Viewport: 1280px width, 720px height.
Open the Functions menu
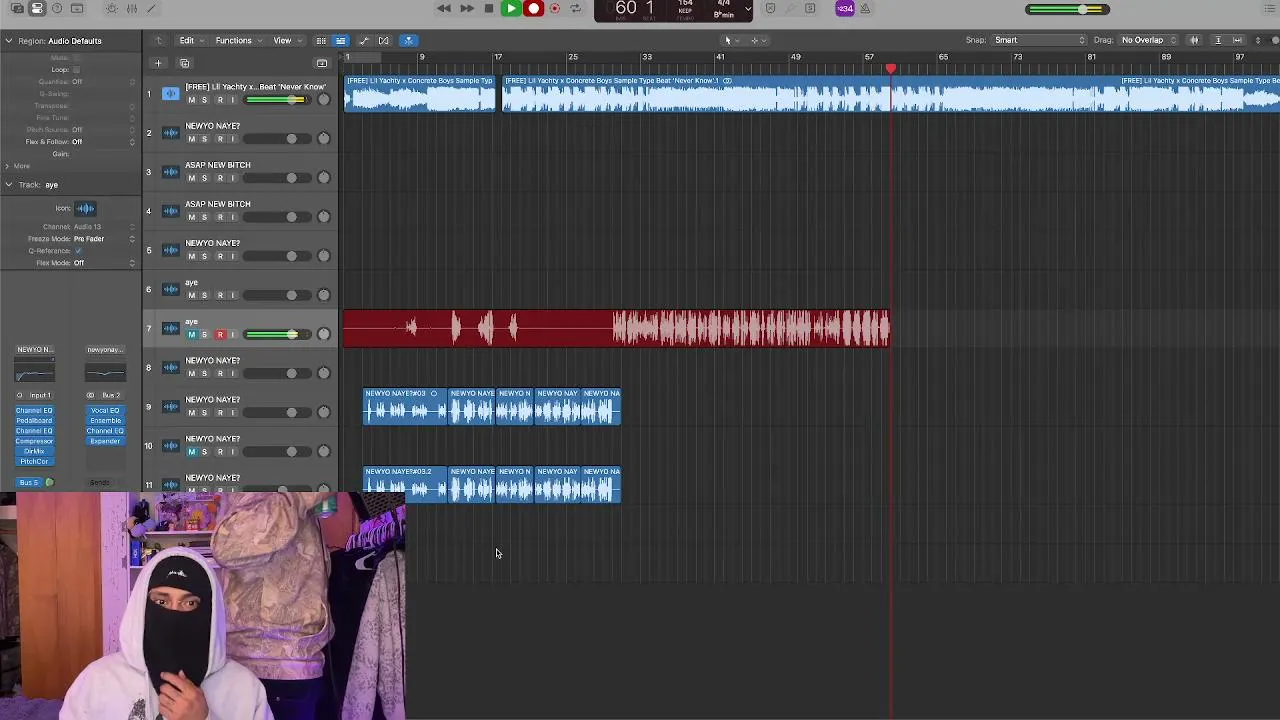click(x=237, y=41)
